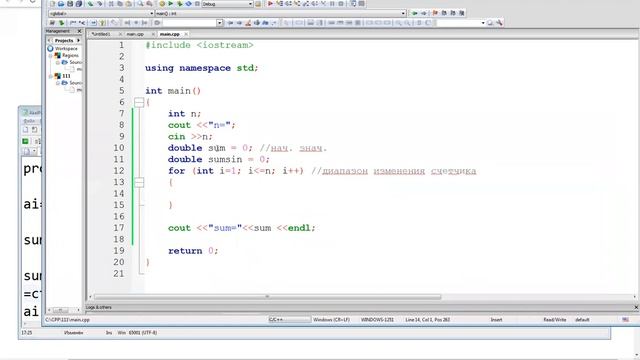This screenshot has height=360, width=640.
Task: Click 'WINDOWS-1251' encoding in status bar
Action: coord(377,320)
